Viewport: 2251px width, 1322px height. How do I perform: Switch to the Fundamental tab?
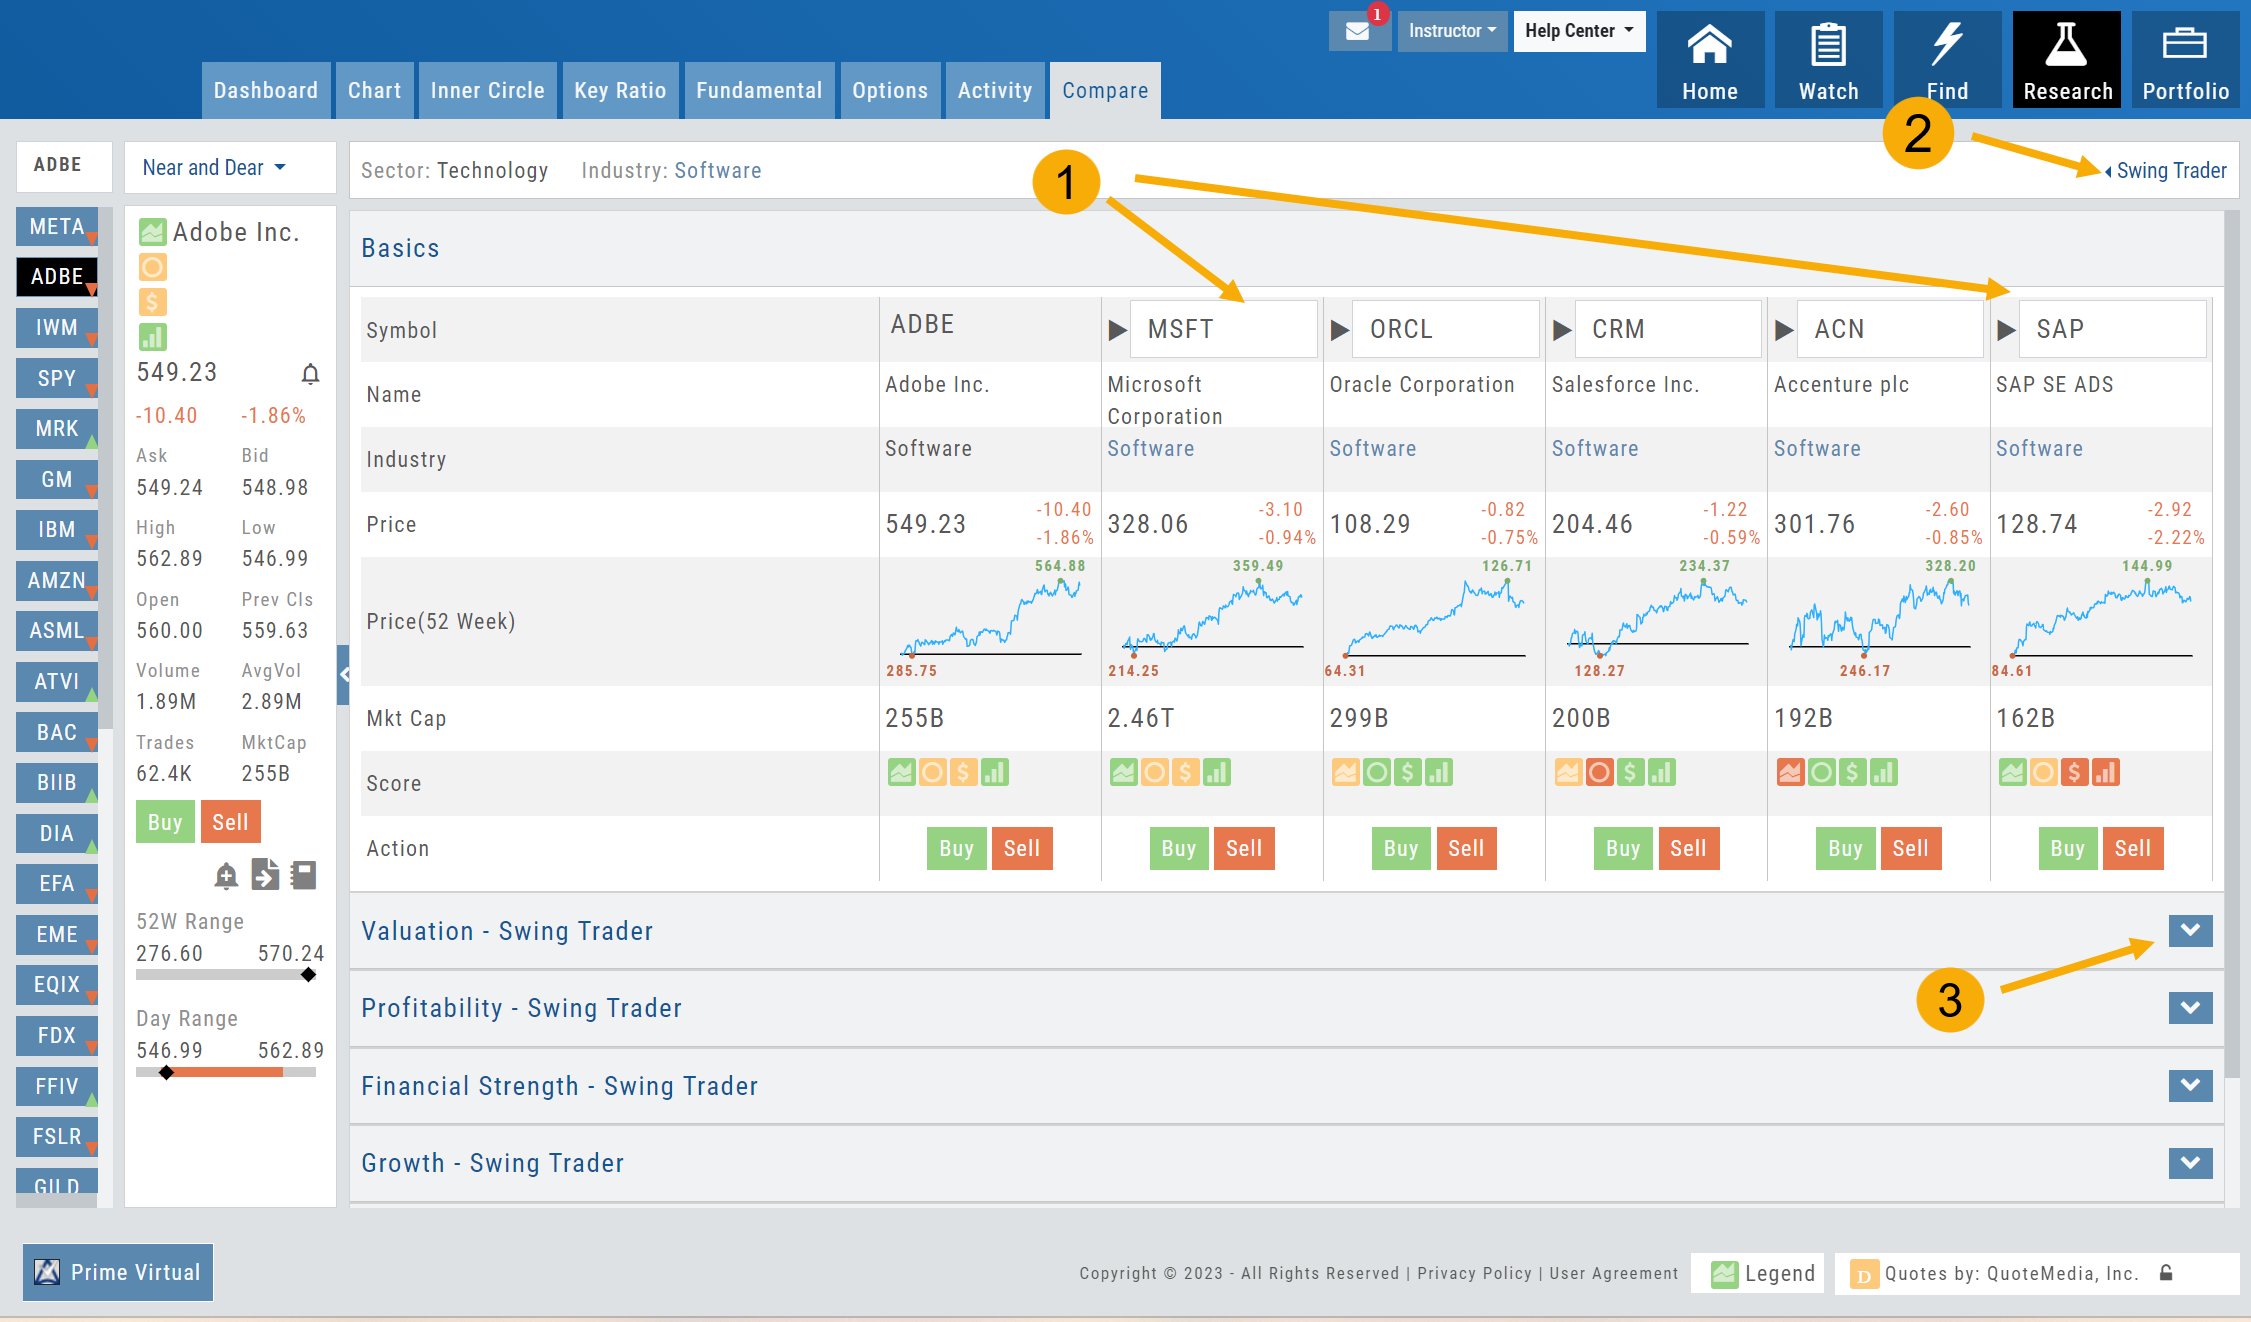[x=758, y=91]
